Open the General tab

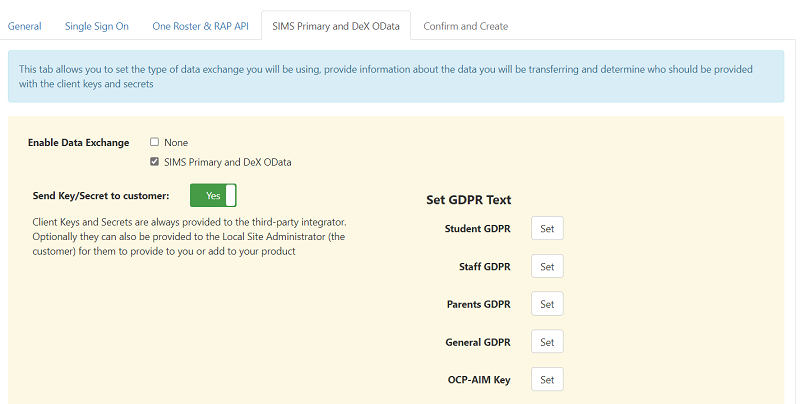(x=25, y=26)
